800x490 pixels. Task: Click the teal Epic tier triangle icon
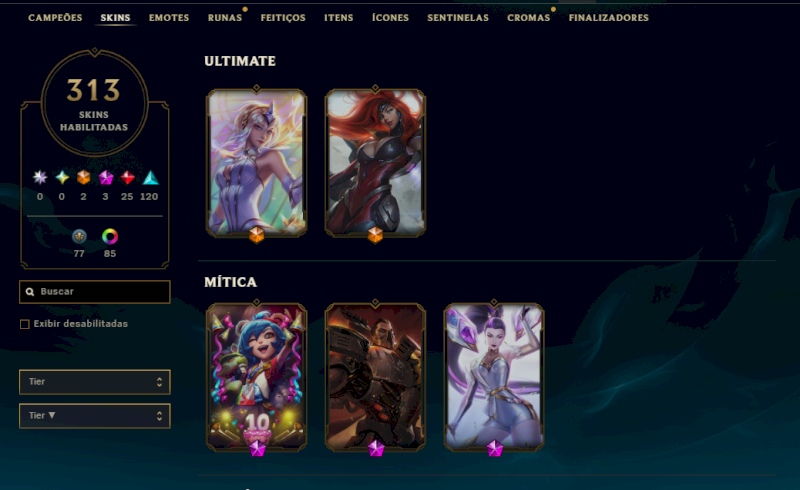(x=150, y=177)
